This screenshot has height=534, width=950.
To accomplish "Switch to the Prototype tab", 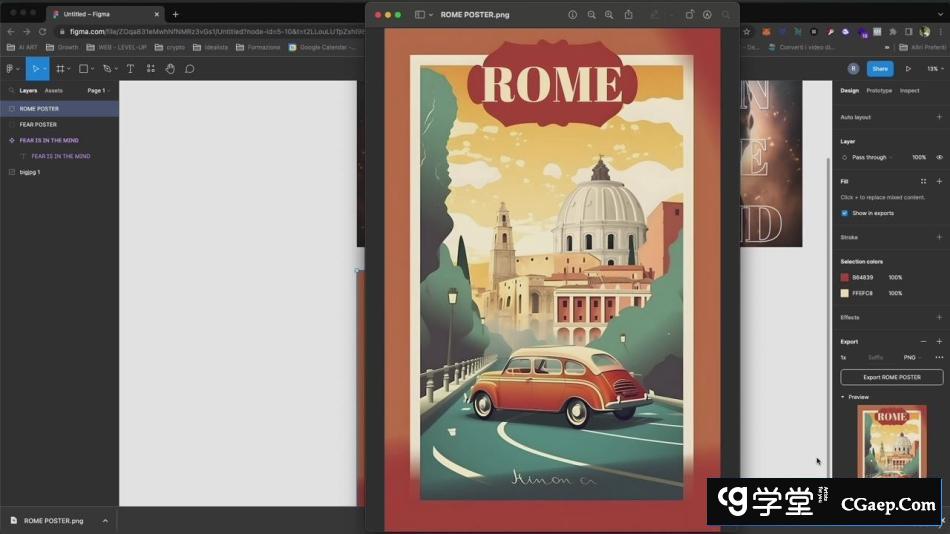I will [x=879, y=91].
